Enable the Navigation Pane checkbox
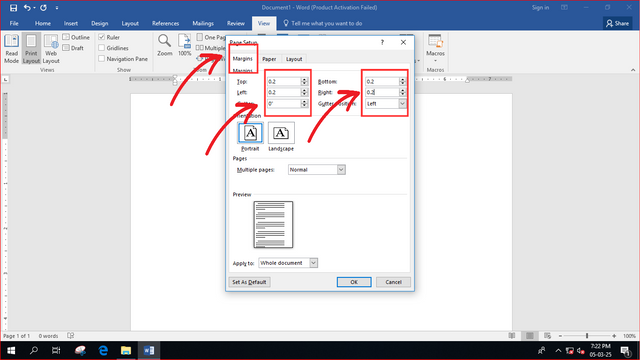This screenshot has width=640, height=360. pyautogui.click(x=102, y=59)
